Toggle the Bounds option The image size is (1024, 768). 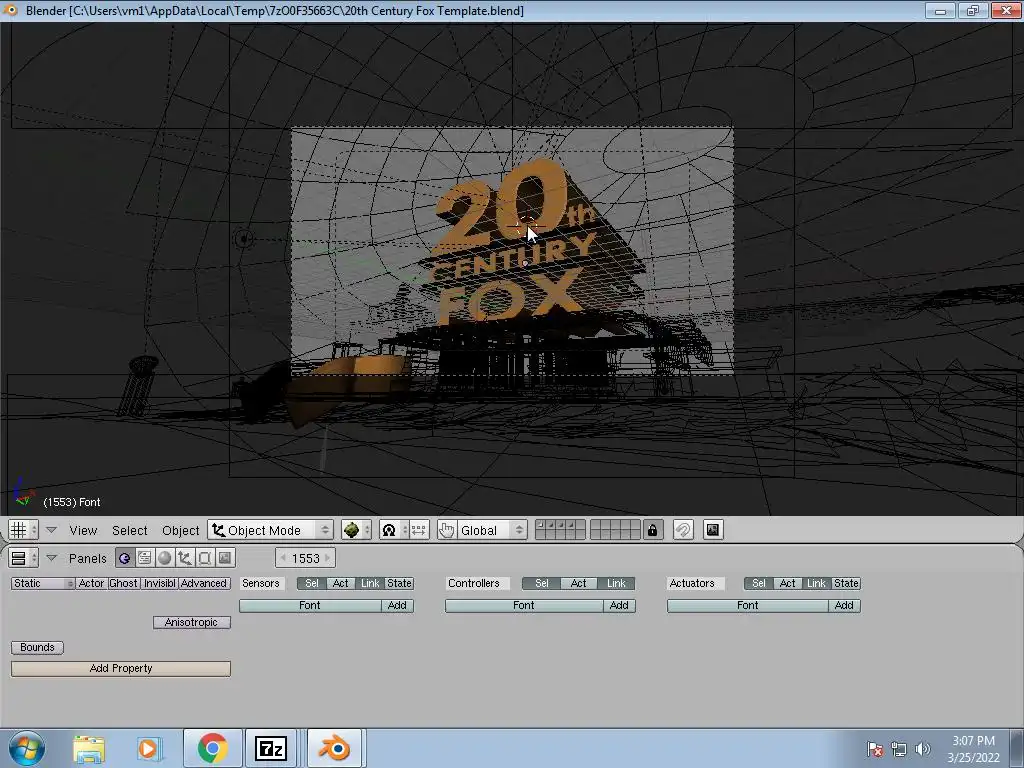pyautogui.click(x=37, y=647)
